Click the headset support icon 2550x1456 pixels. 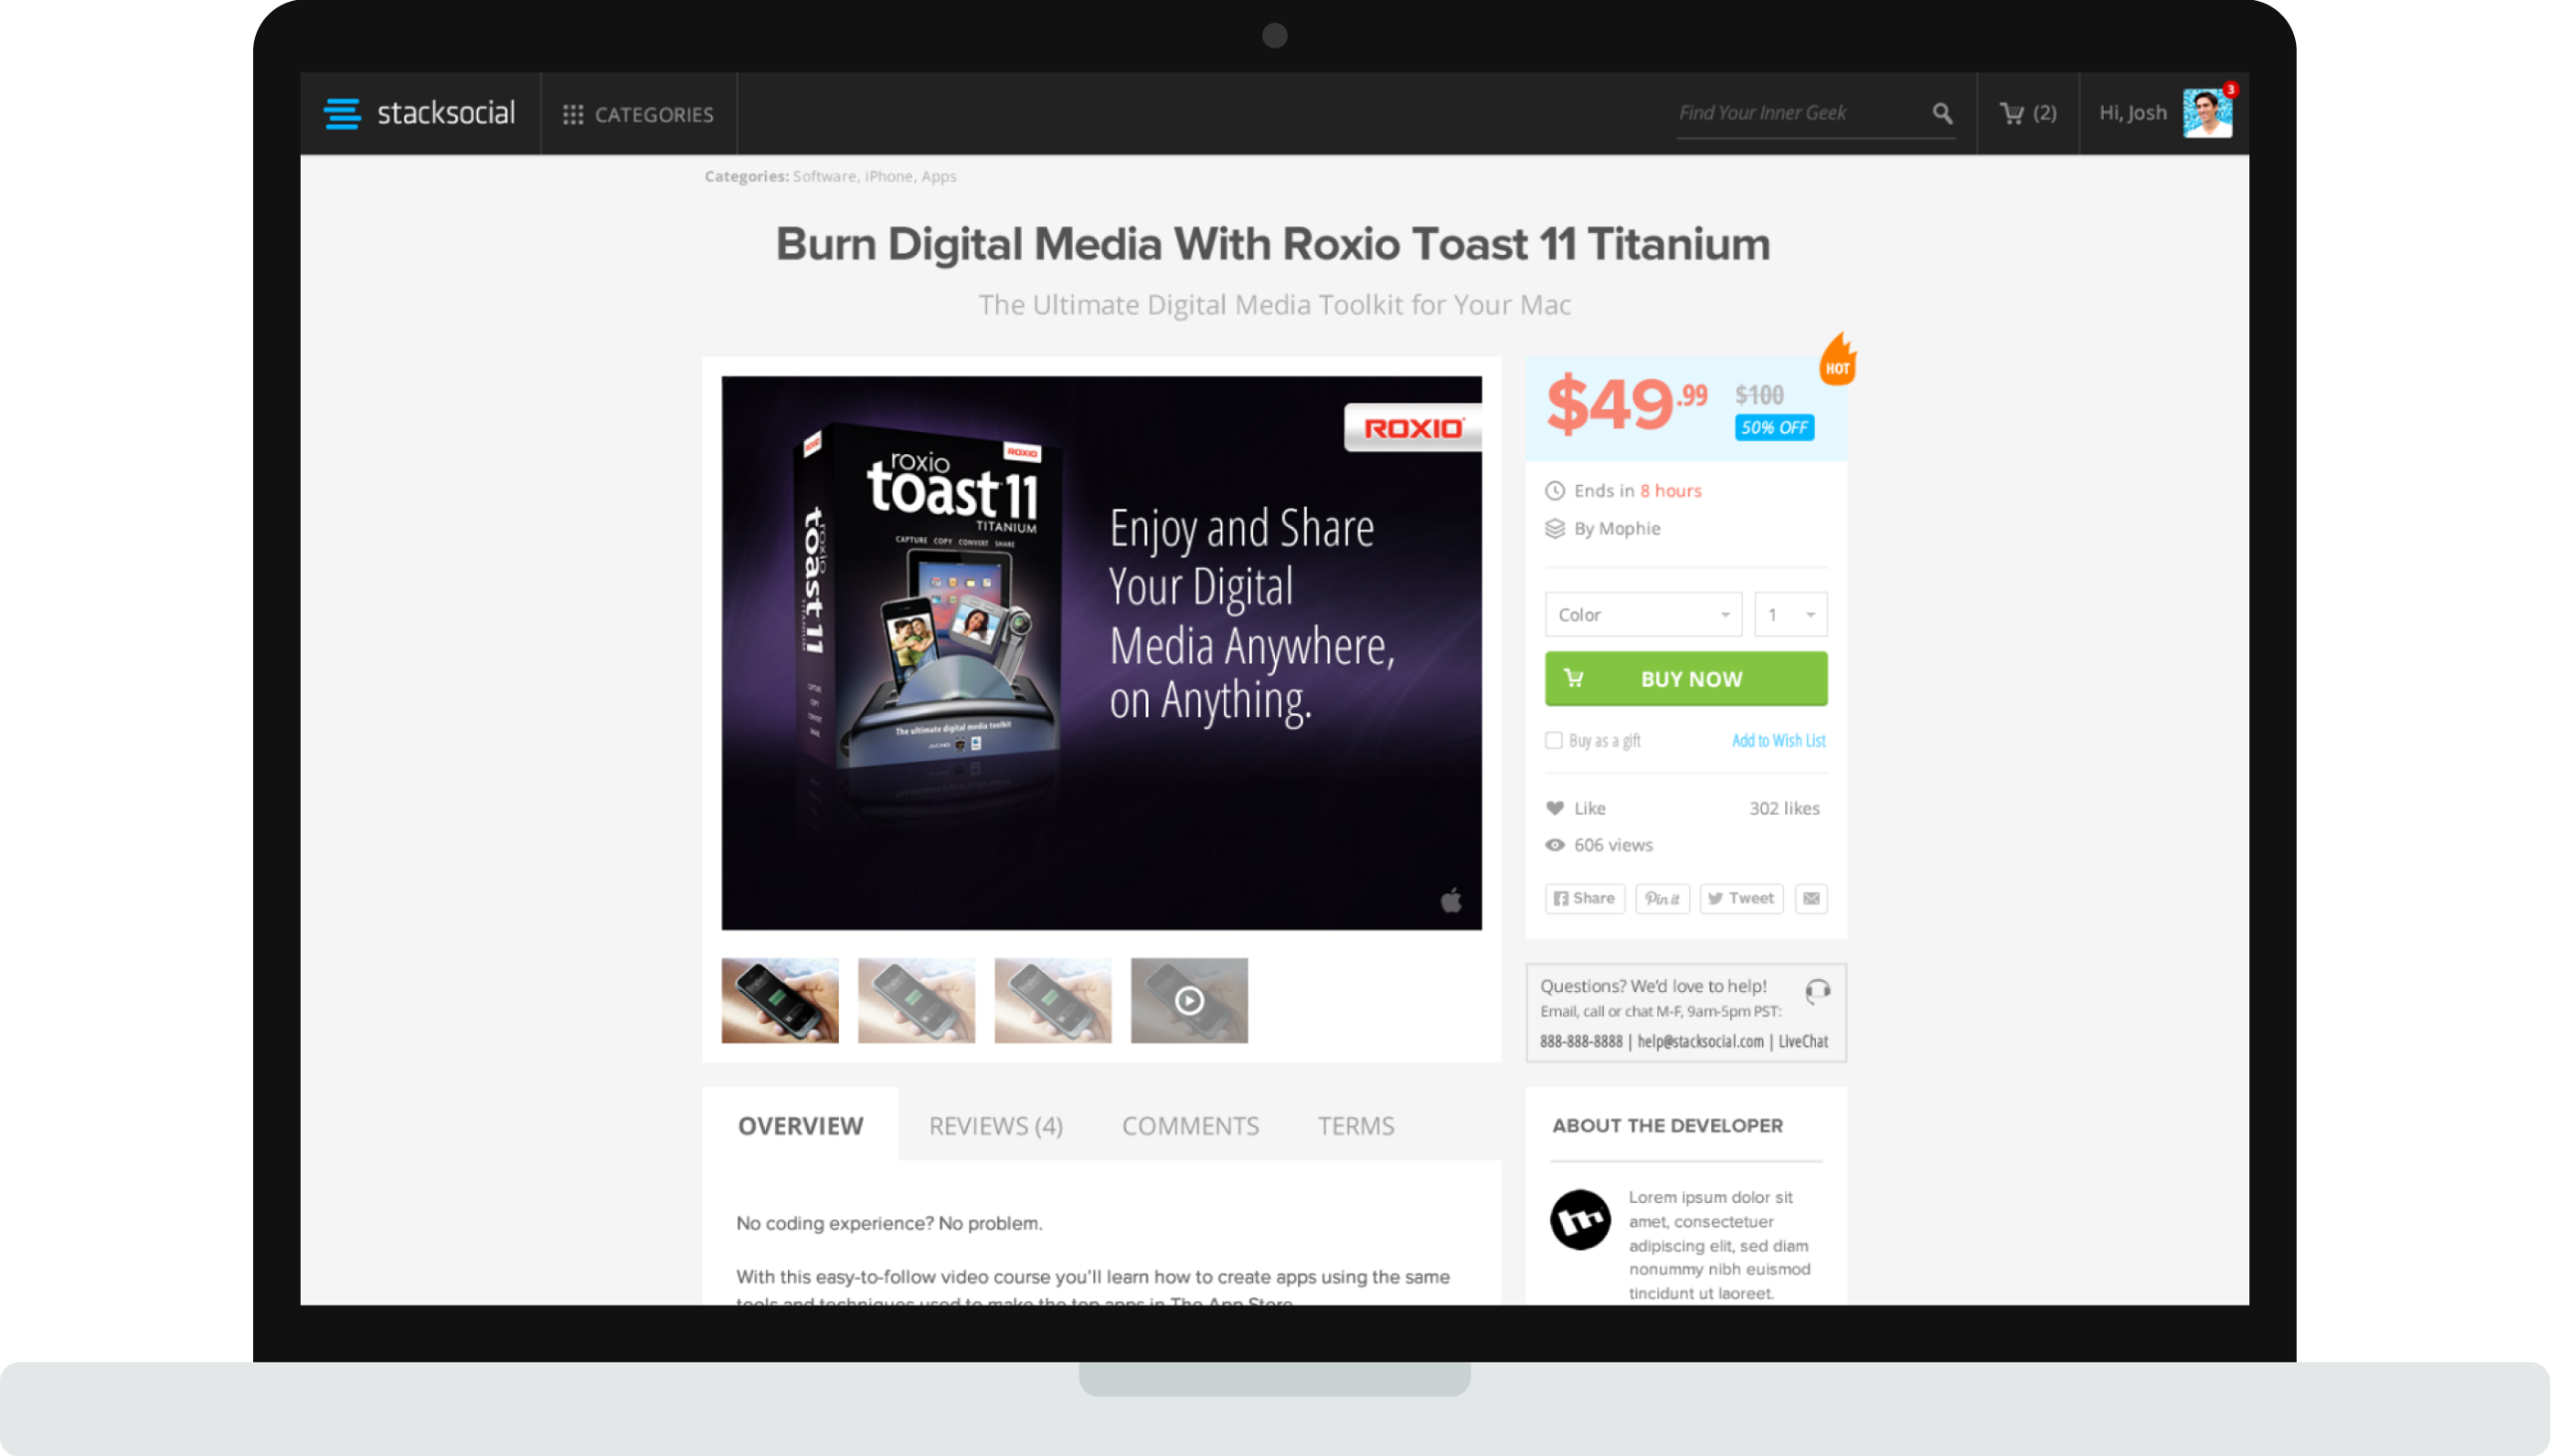[x=1817, y=991]
